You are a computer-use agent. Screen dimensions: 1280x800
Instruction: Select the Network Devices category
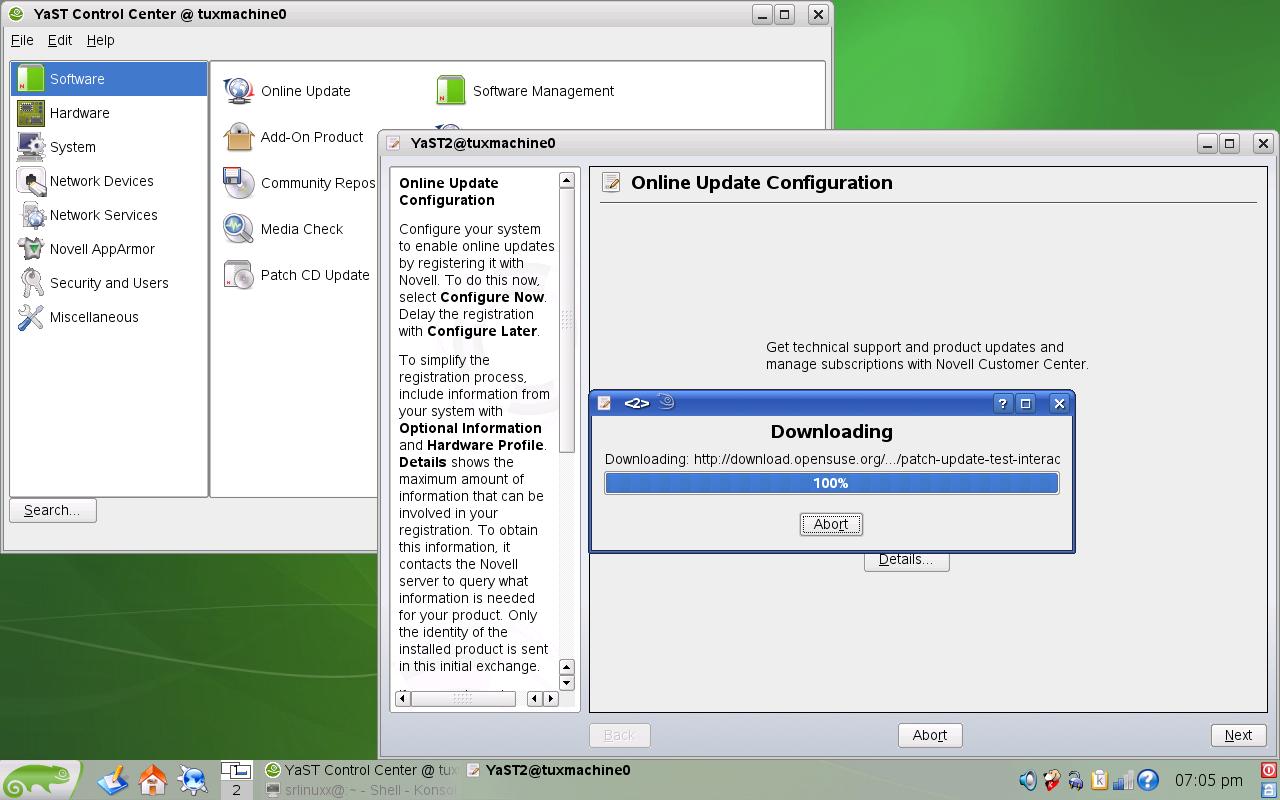pos(109,181)
